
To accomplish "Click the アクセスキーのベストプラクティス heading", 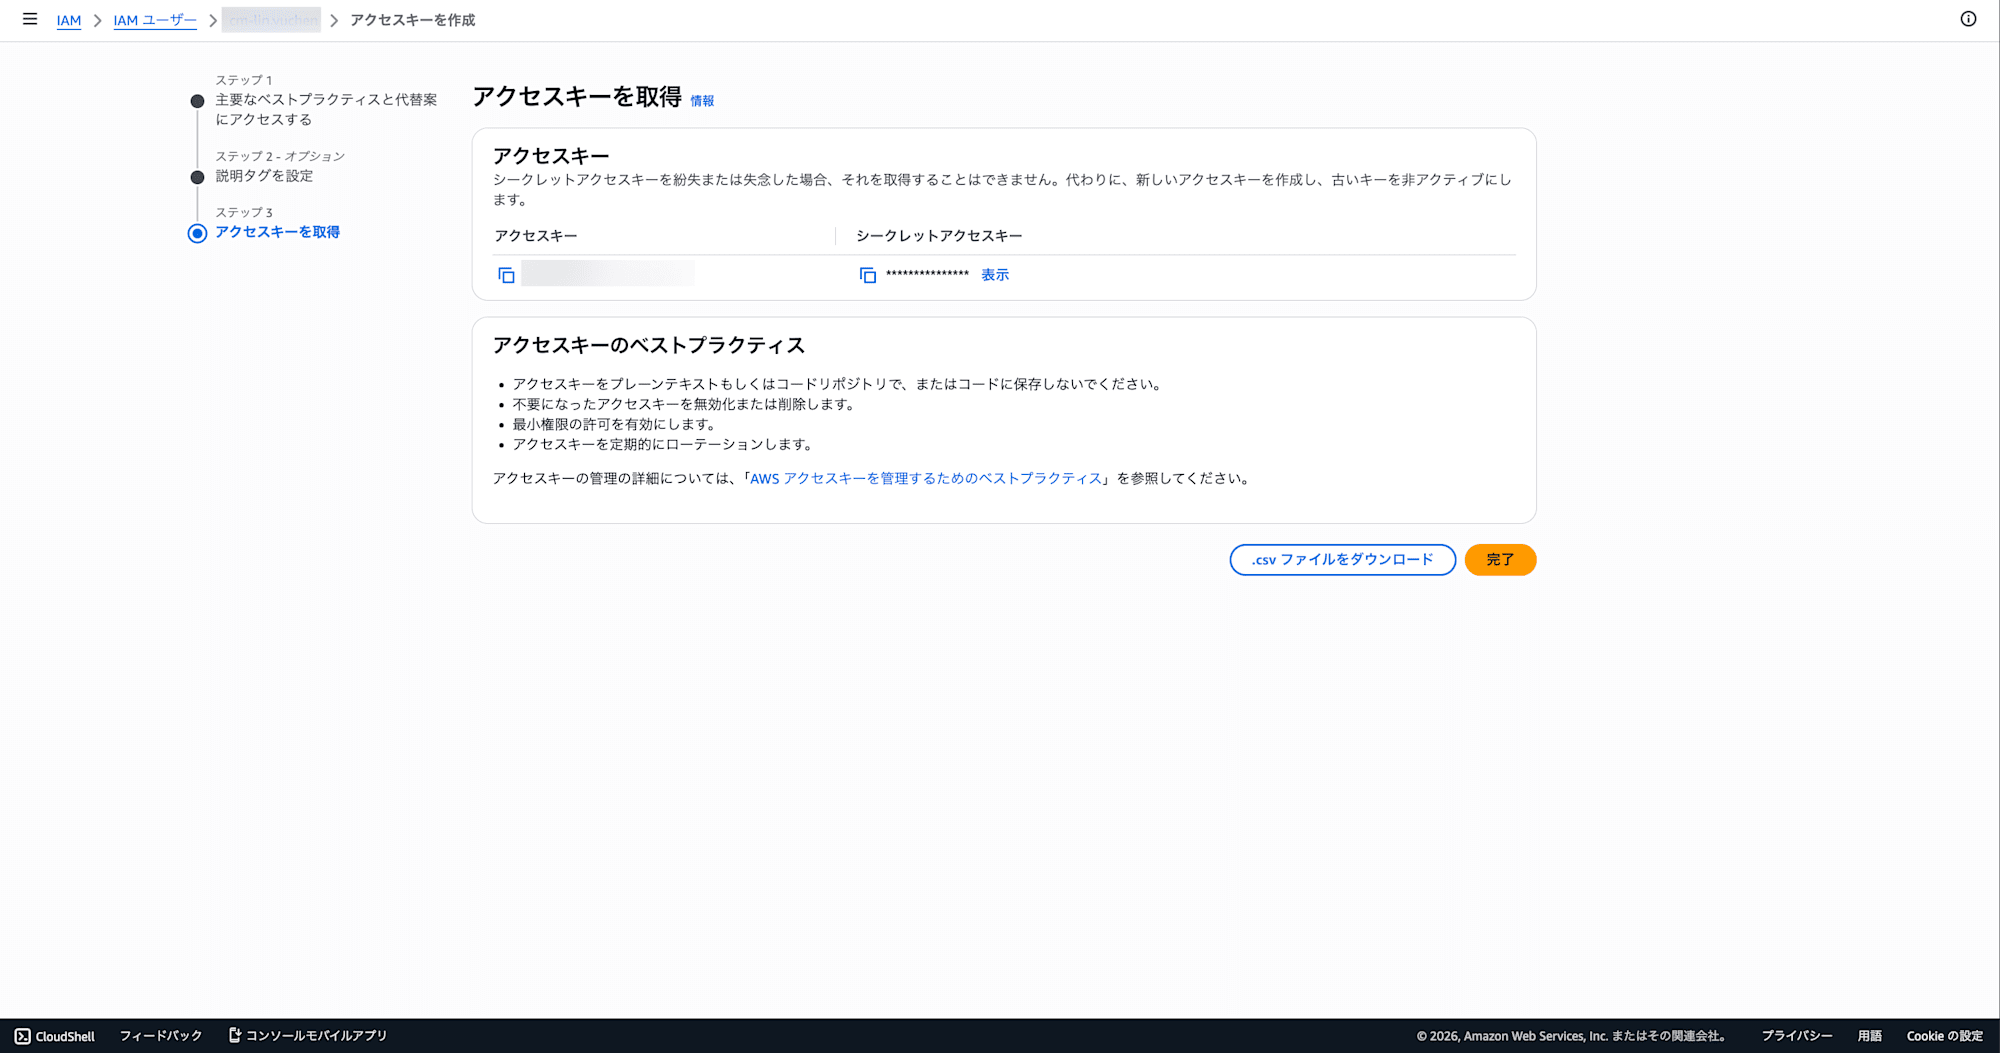I will coord(648,345).
